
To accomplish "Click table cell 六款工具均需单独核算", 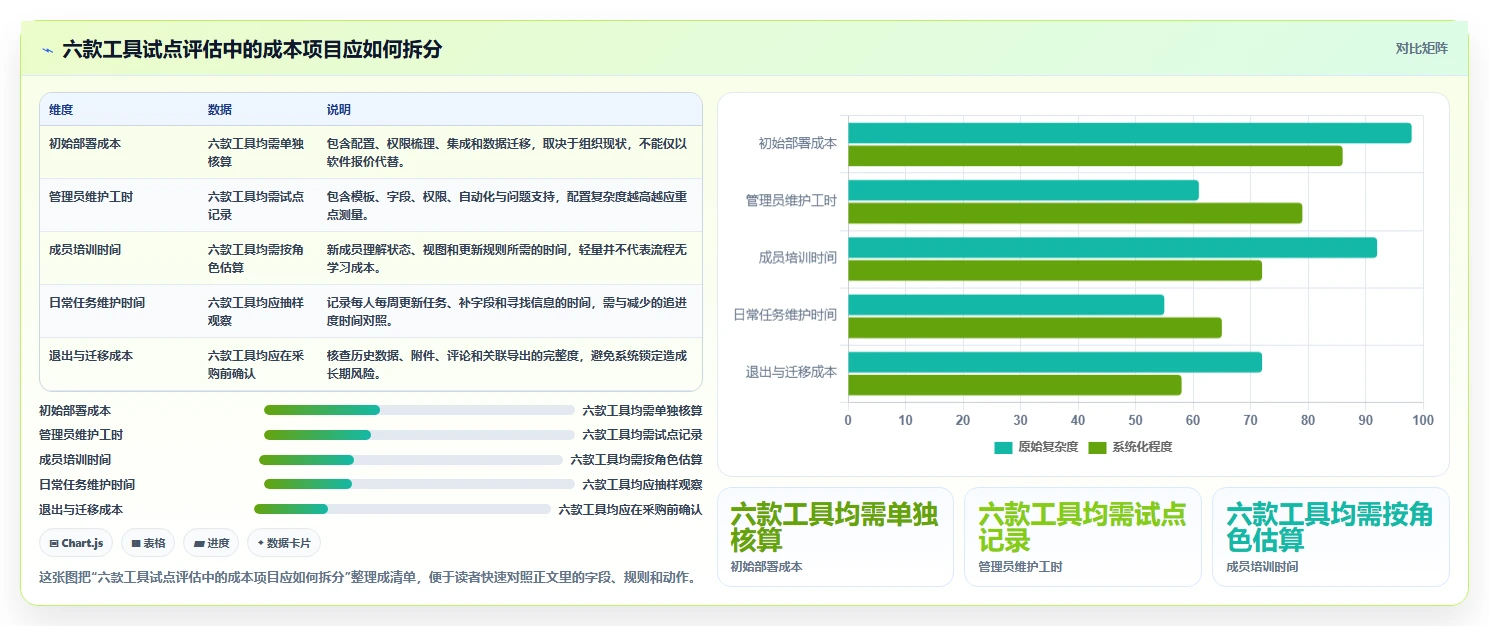I will 256,152.
